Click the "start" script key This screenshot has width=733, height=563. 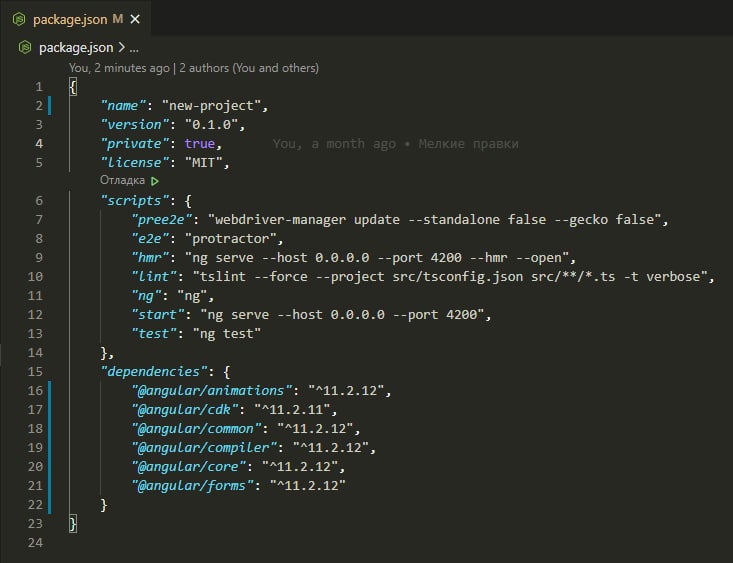click(158, 315)
